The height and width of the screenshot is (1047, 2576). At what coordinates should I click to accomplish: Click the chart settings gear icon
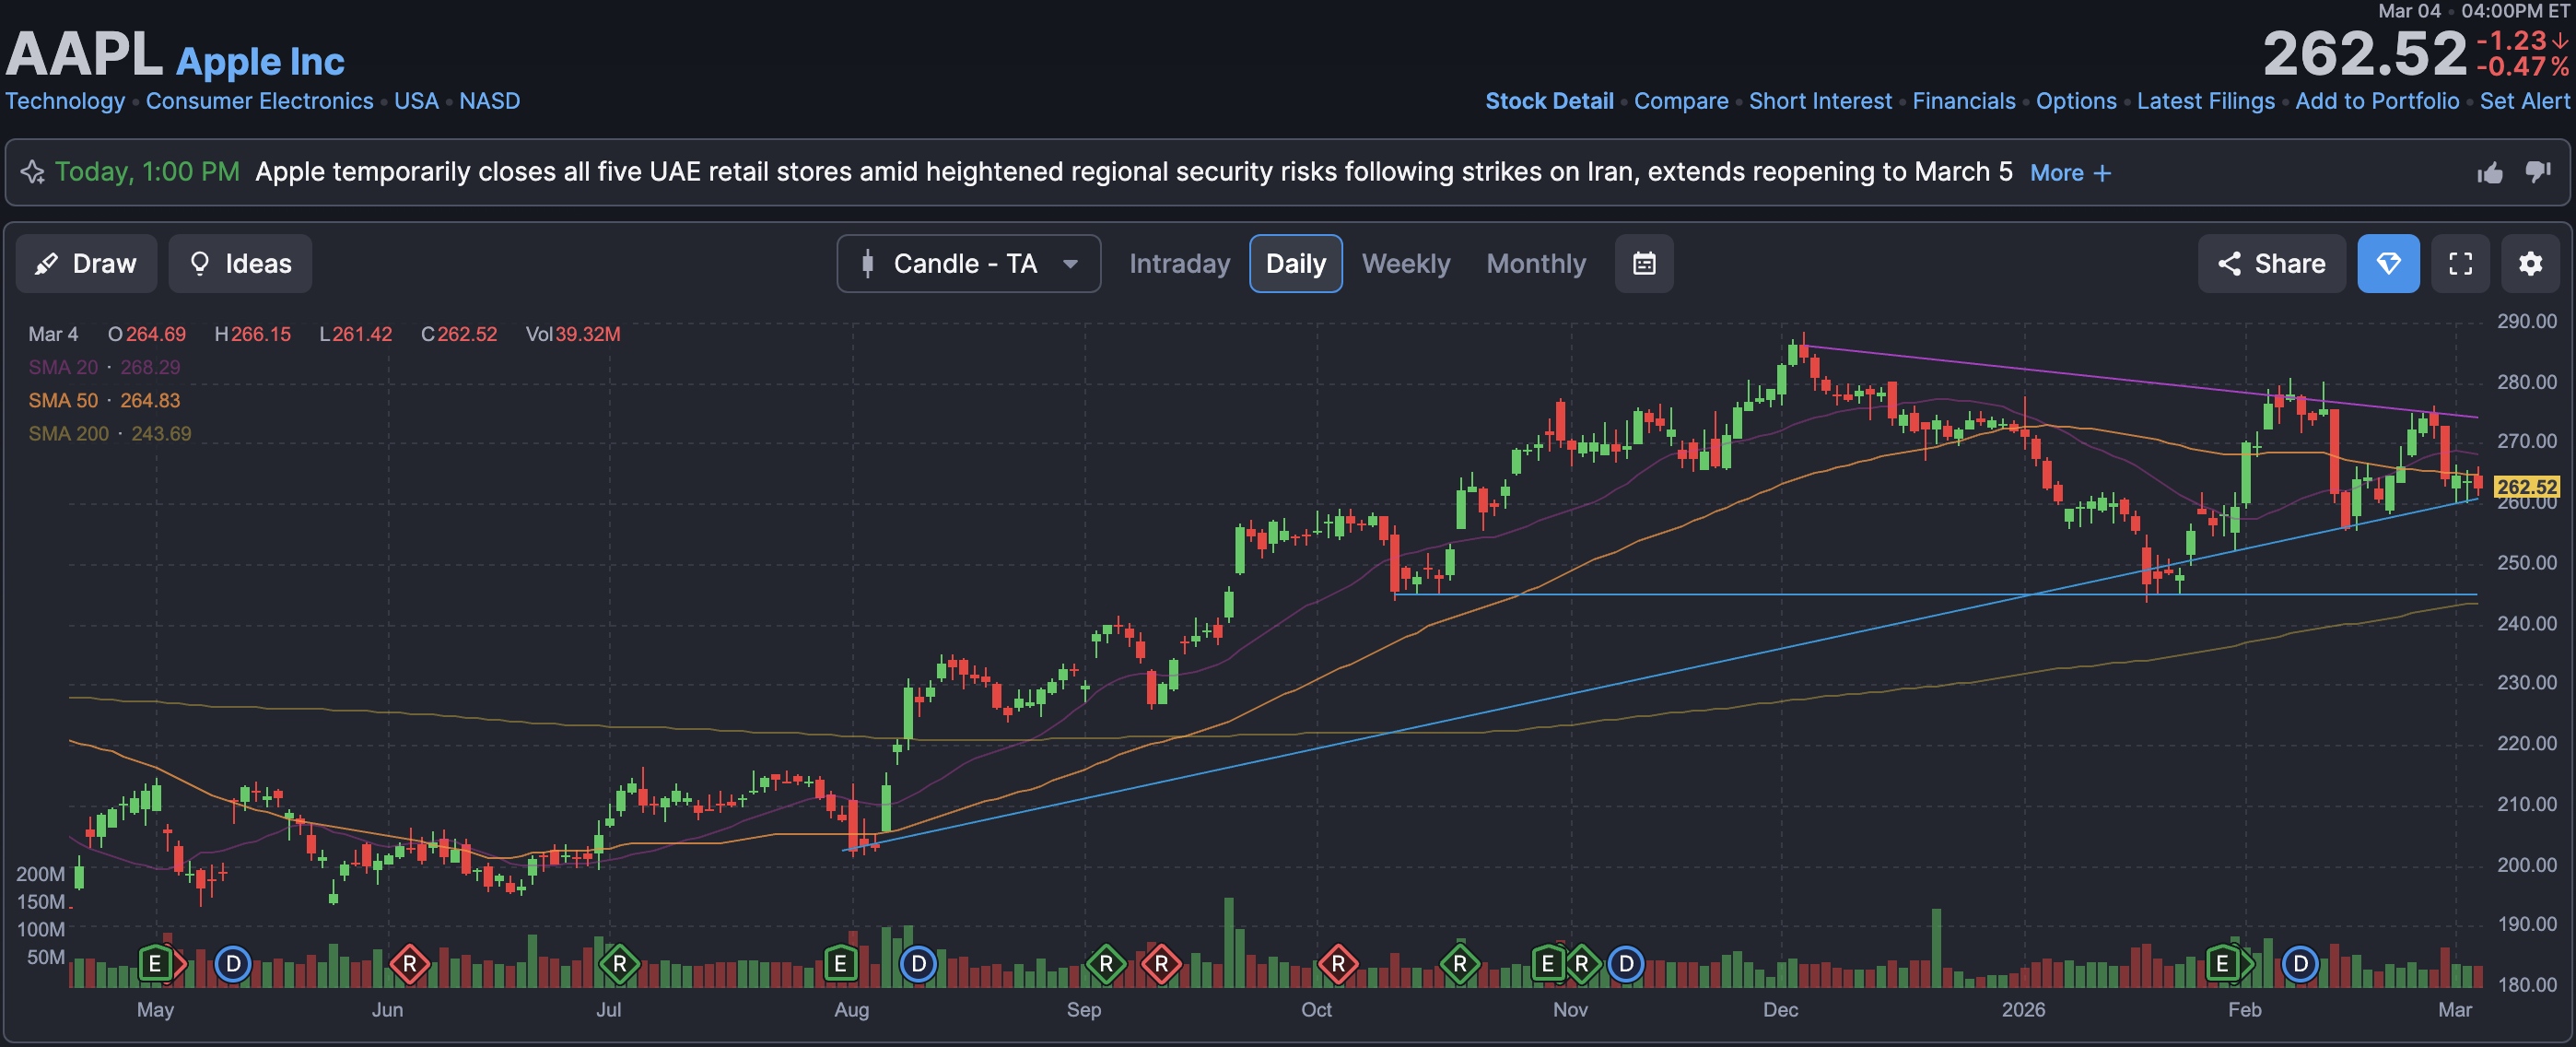tap(2529, 264)
